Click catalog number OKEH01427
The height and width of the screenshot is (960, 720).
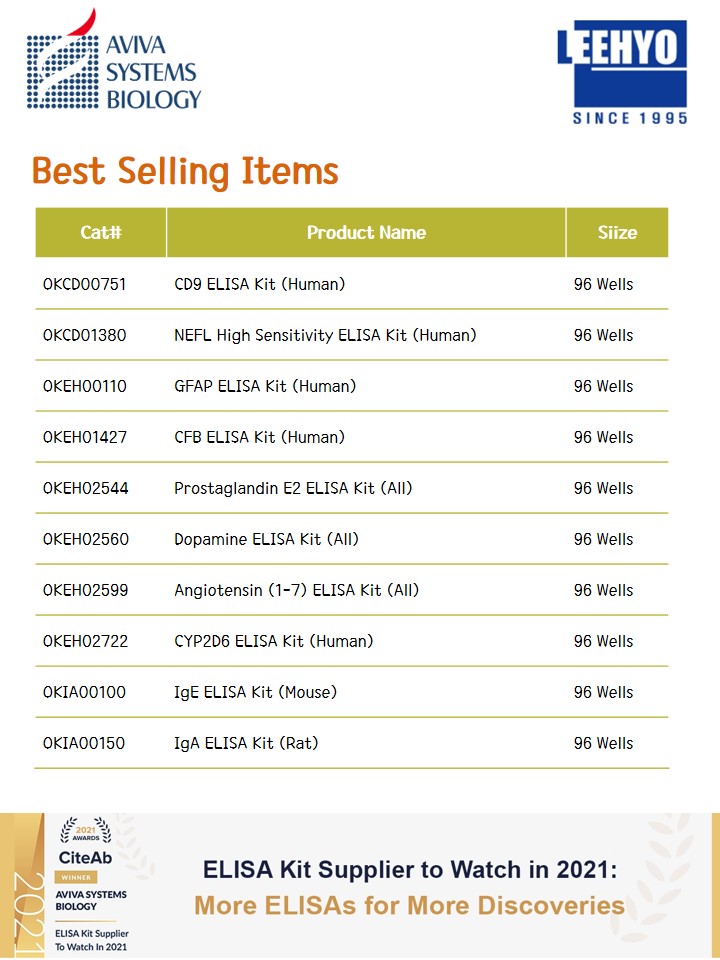(x=85, y=437)
